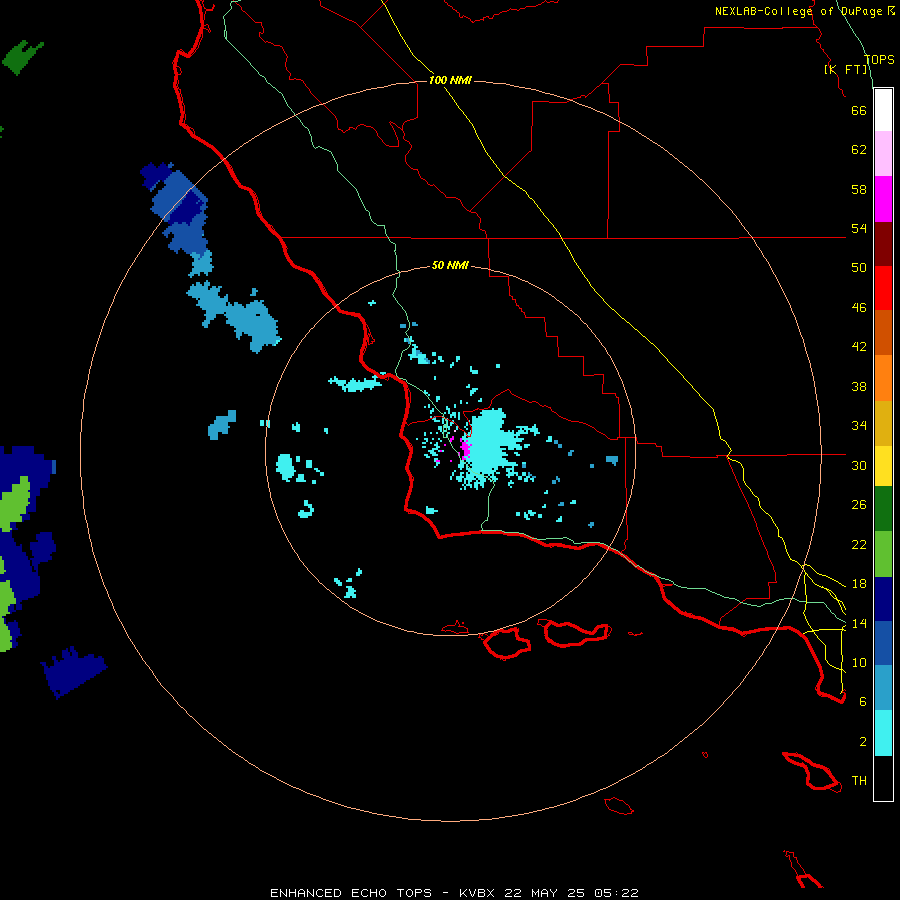
Task: Click the 'ENHANCED ECHO TOPS' product title
Action: 351,893
